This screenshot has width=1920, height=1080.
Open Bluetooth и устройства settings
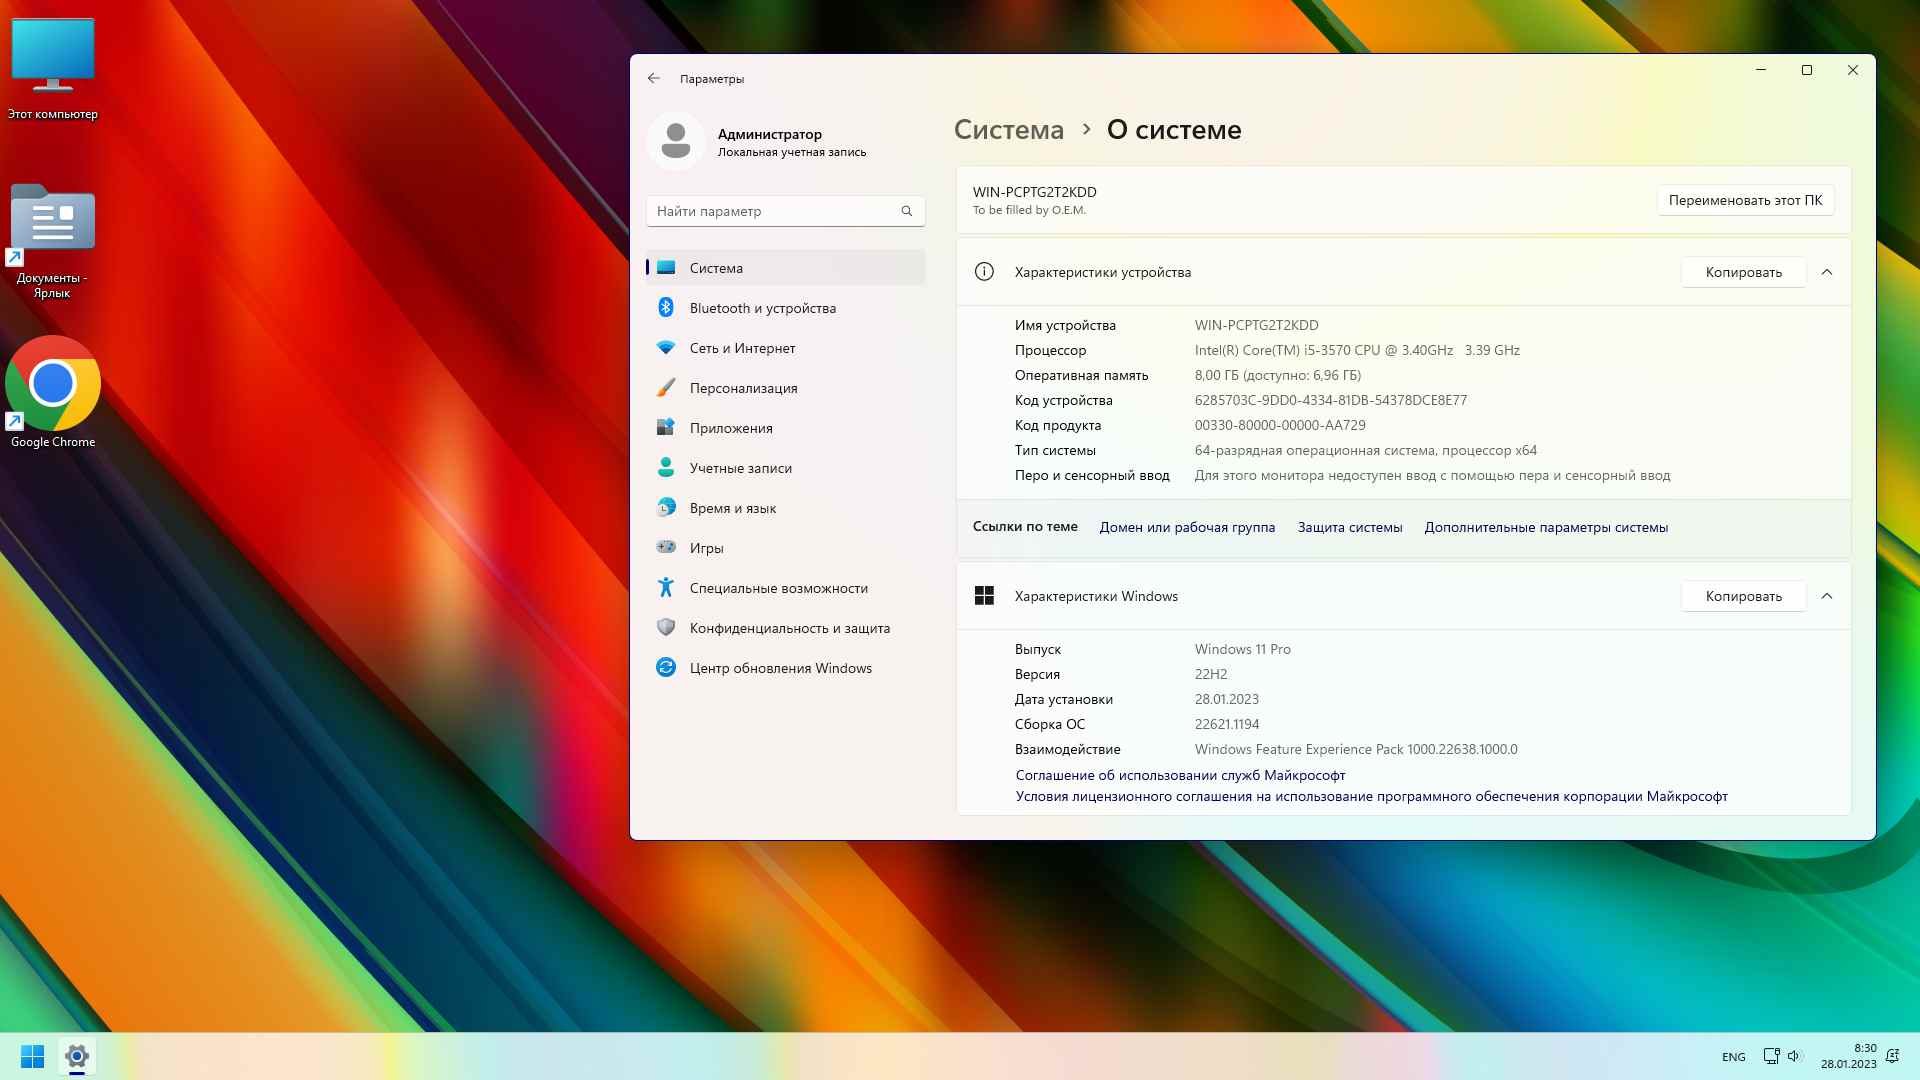point(764,307)
